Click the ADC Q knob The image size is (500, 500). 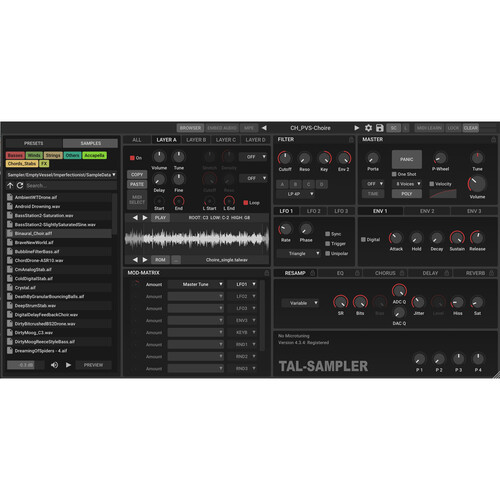[x=399, y=291]
